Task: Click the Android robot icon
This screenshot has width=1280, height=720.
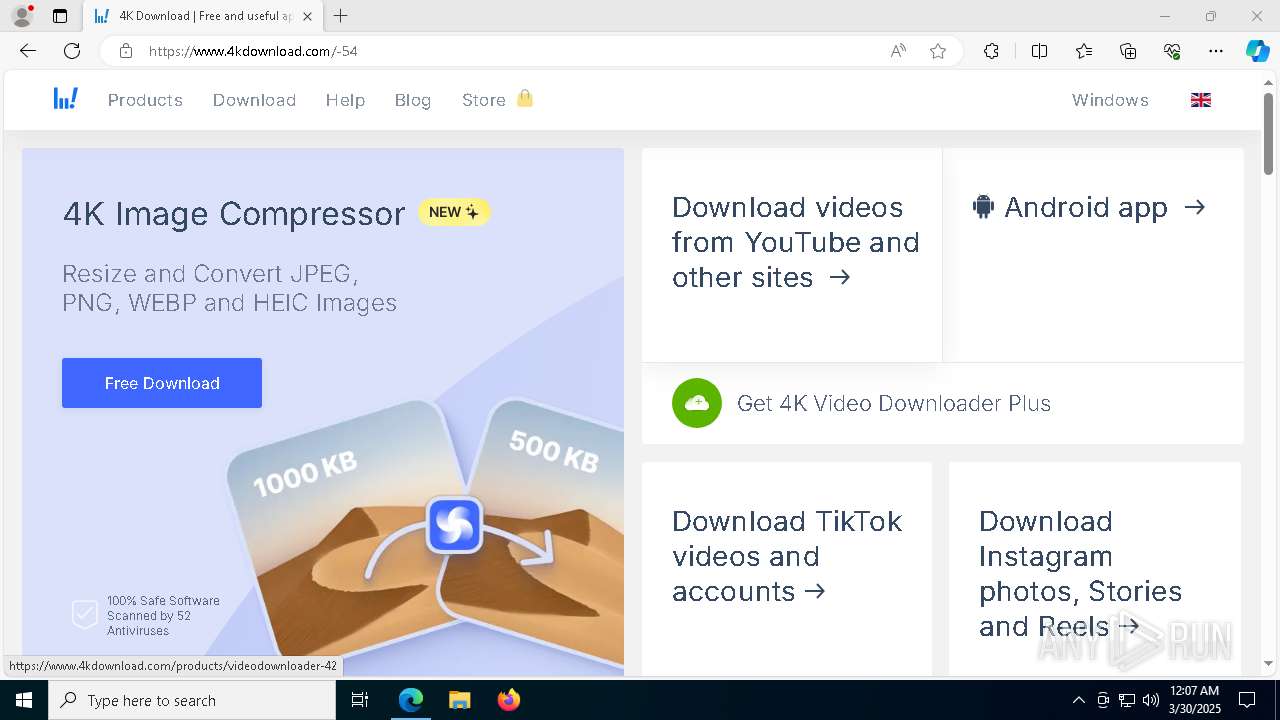Action: (x=983, y=207)
